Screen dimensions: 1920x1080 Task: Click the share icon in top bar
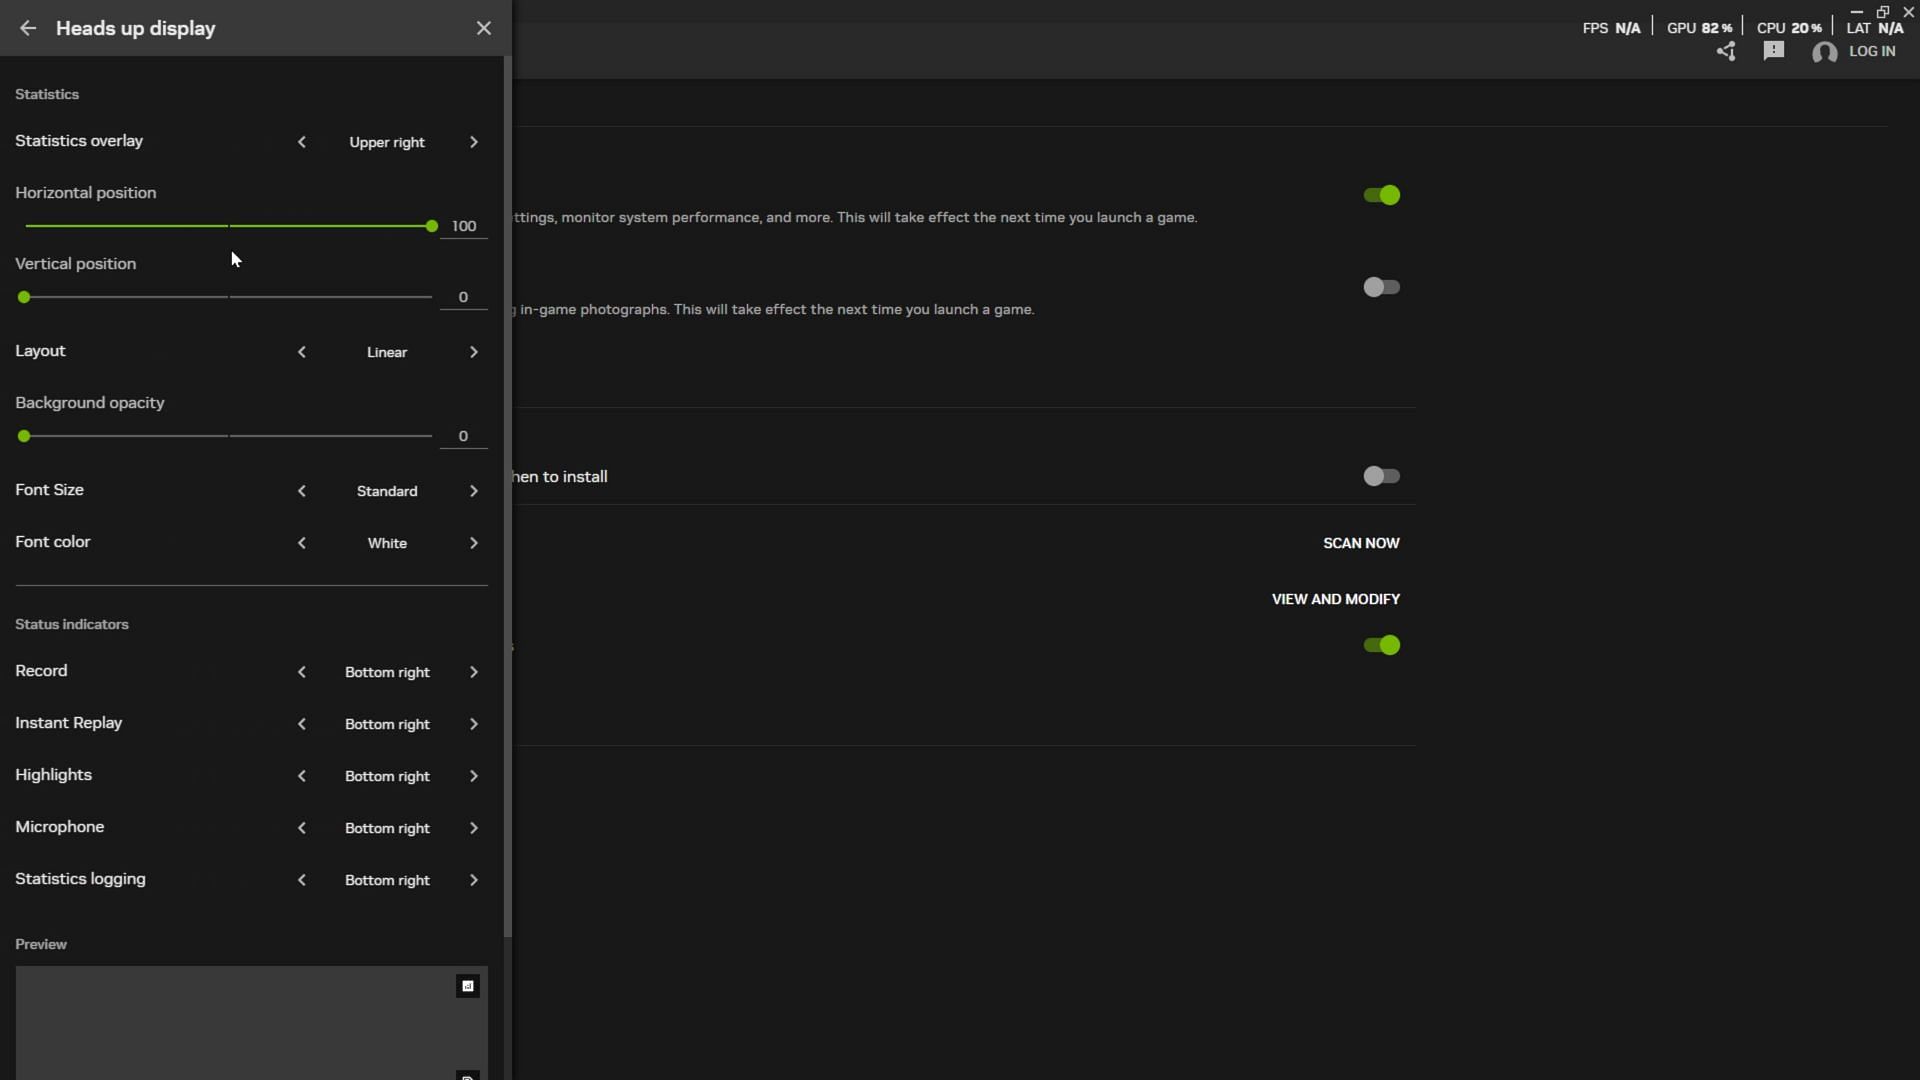(1726, 52)
